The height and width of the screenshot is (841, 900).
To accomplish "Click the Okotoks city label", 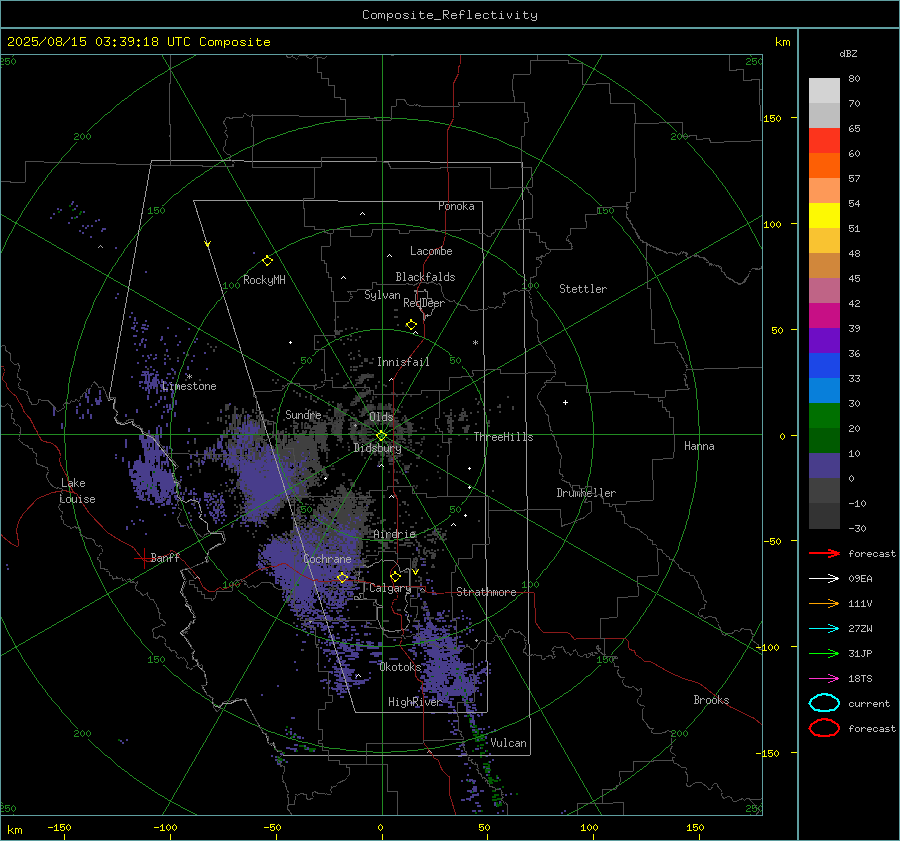I will tap(400, 667).
